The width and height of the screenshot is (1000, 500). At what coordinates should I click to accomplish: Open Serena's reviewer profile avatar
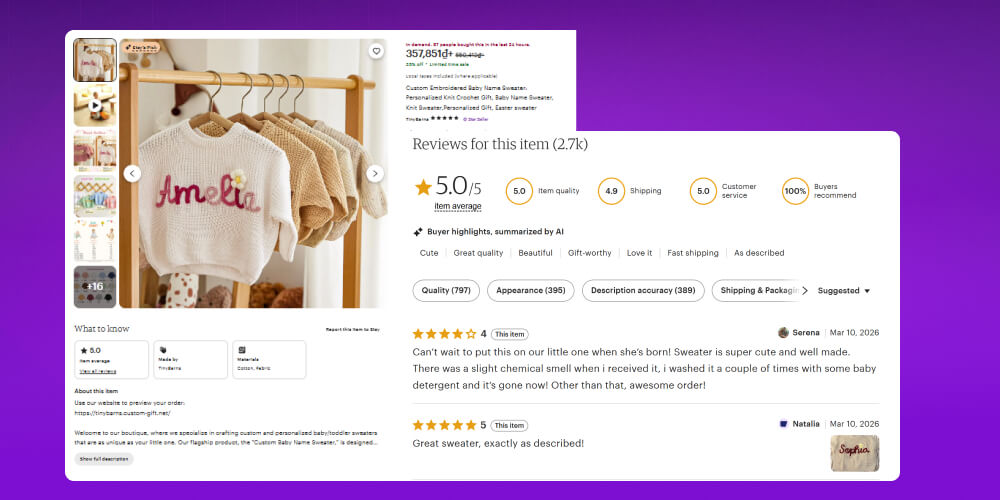tap(784, 332)
